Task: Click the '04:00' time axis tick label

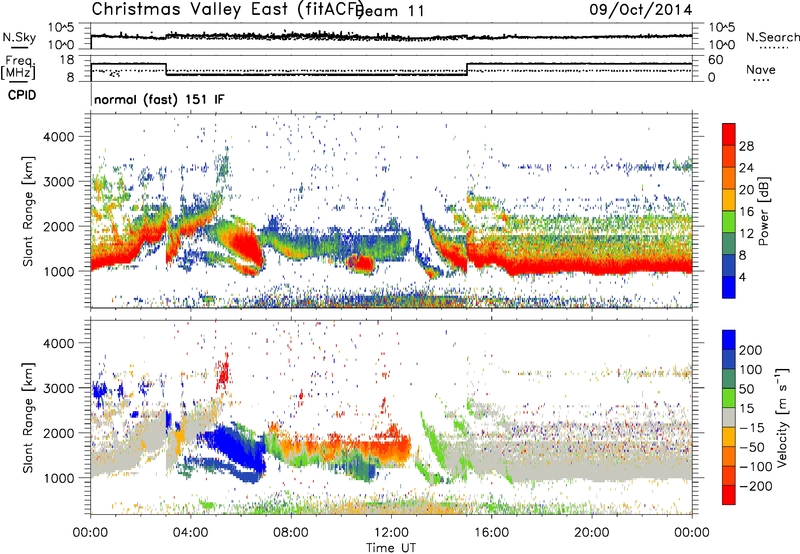Action: (x=190, y=533)
